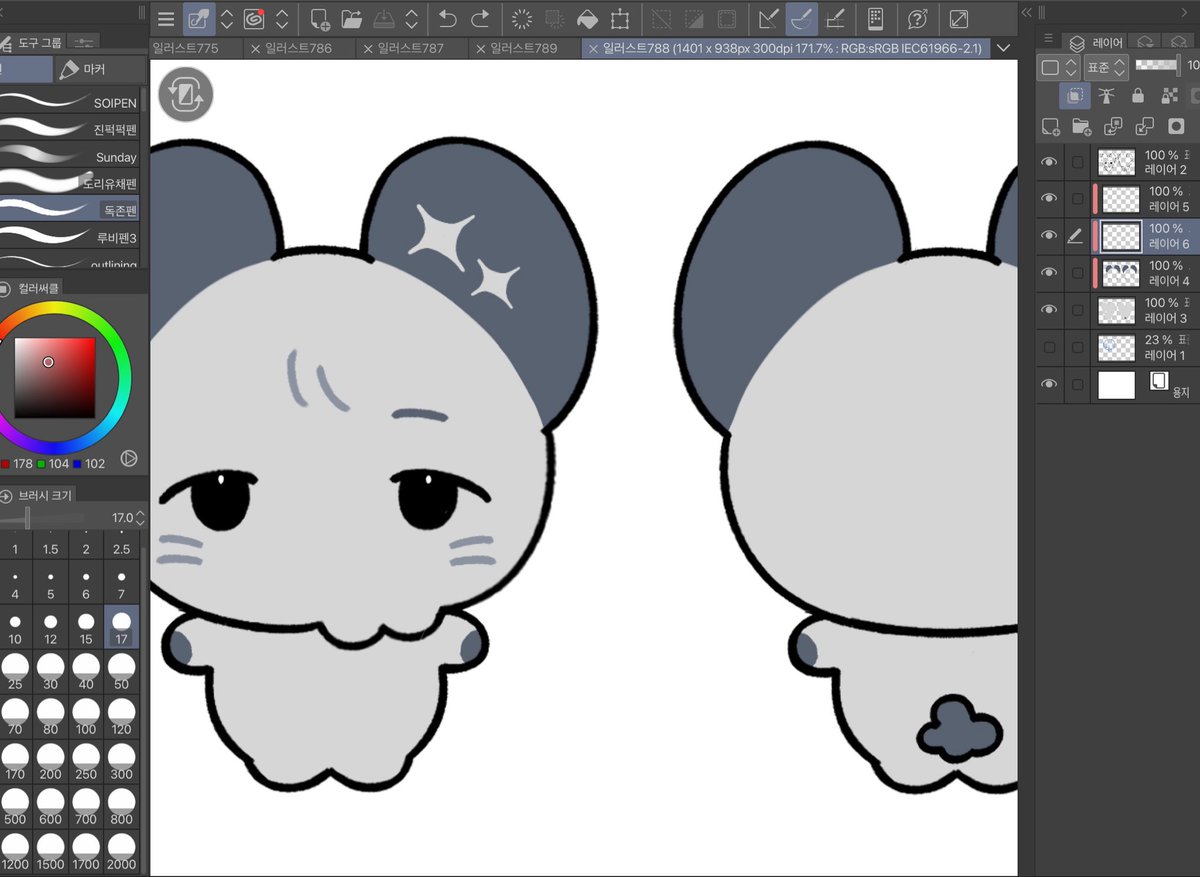1200x877 pixels.
Task: Collapse the right panel dock with chevrons
Action: click(x=1026, y=12)
